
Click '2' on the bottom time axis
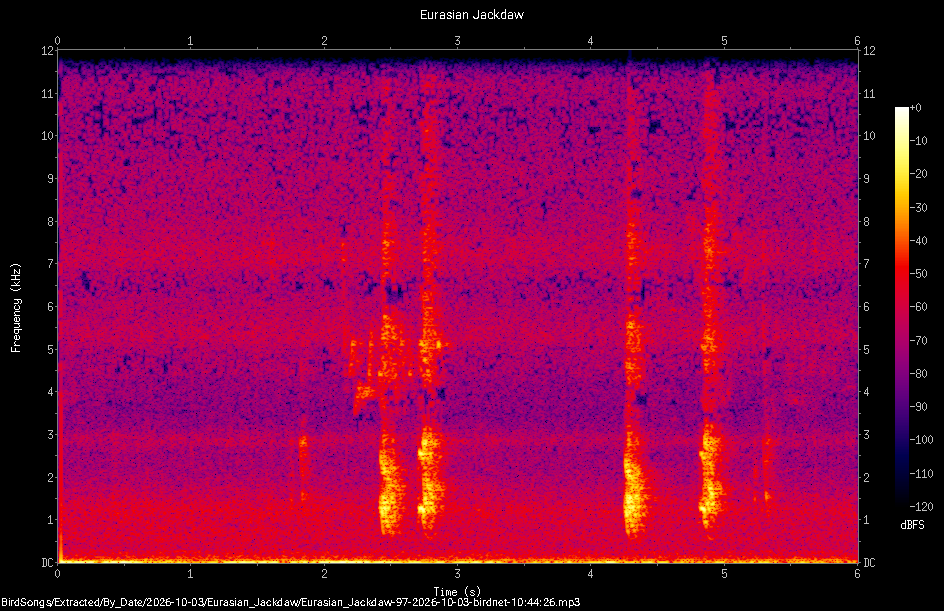point(324,574)
